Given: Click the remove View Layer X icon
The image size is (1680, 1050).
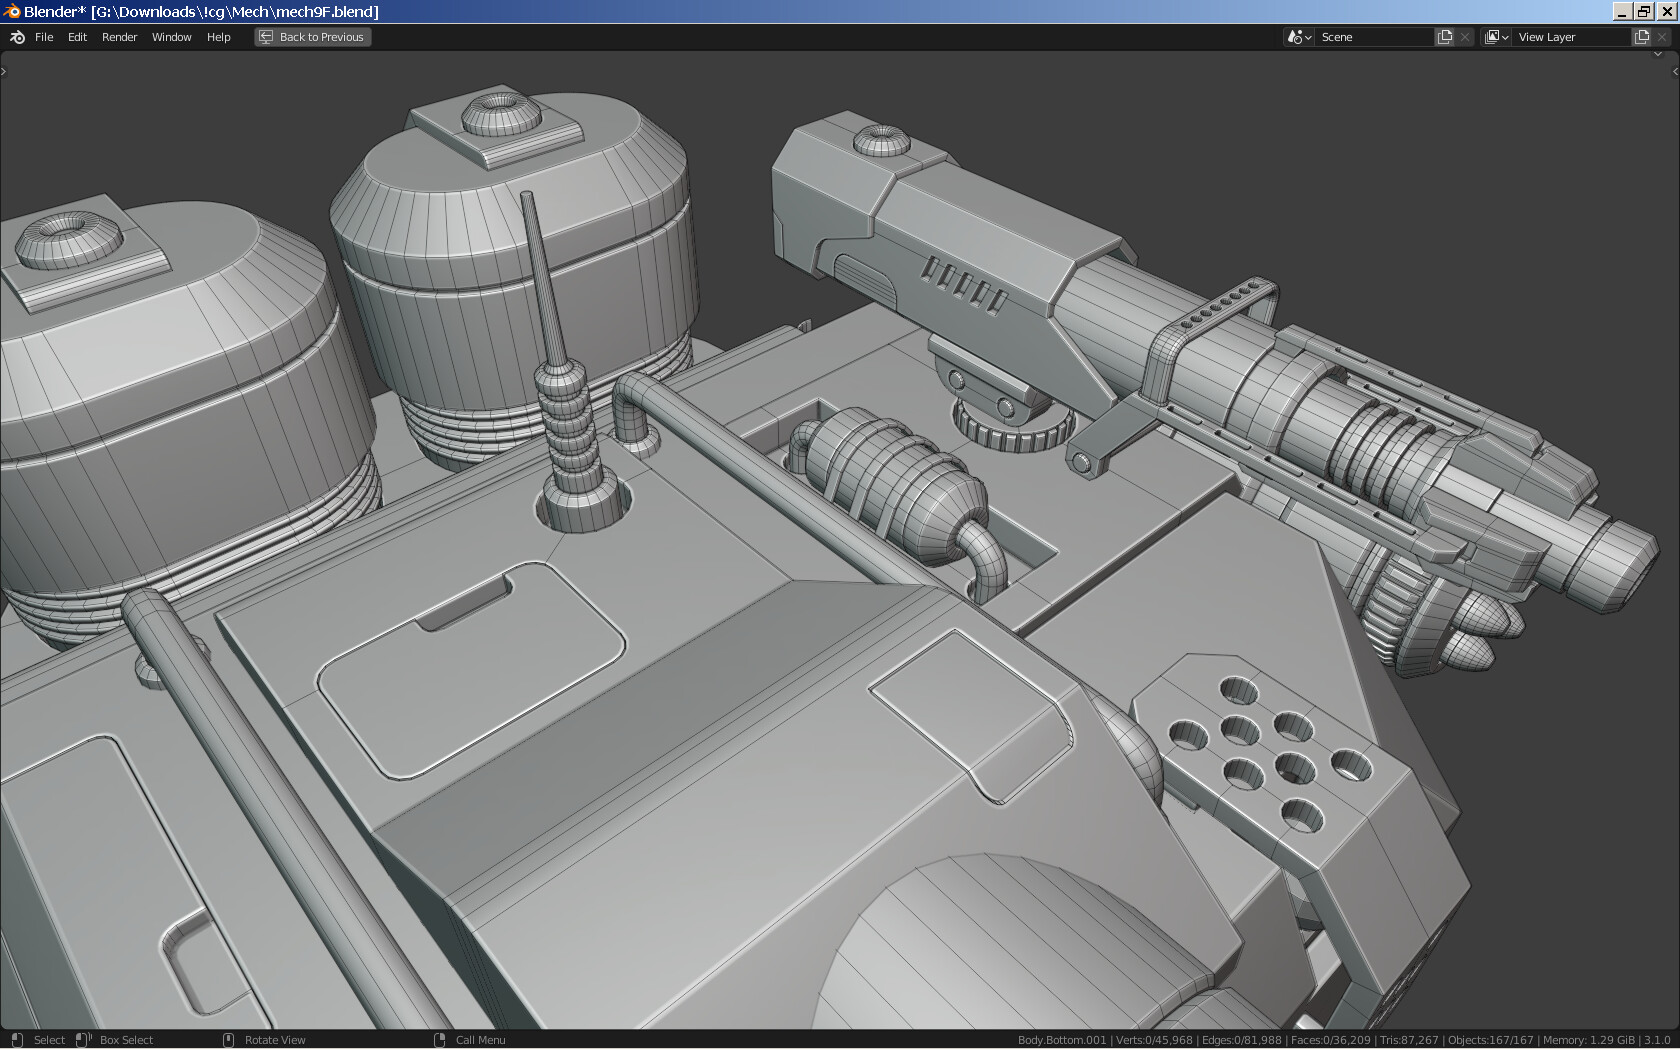Looking at the screenshot, I should (x=1662, y=37).
